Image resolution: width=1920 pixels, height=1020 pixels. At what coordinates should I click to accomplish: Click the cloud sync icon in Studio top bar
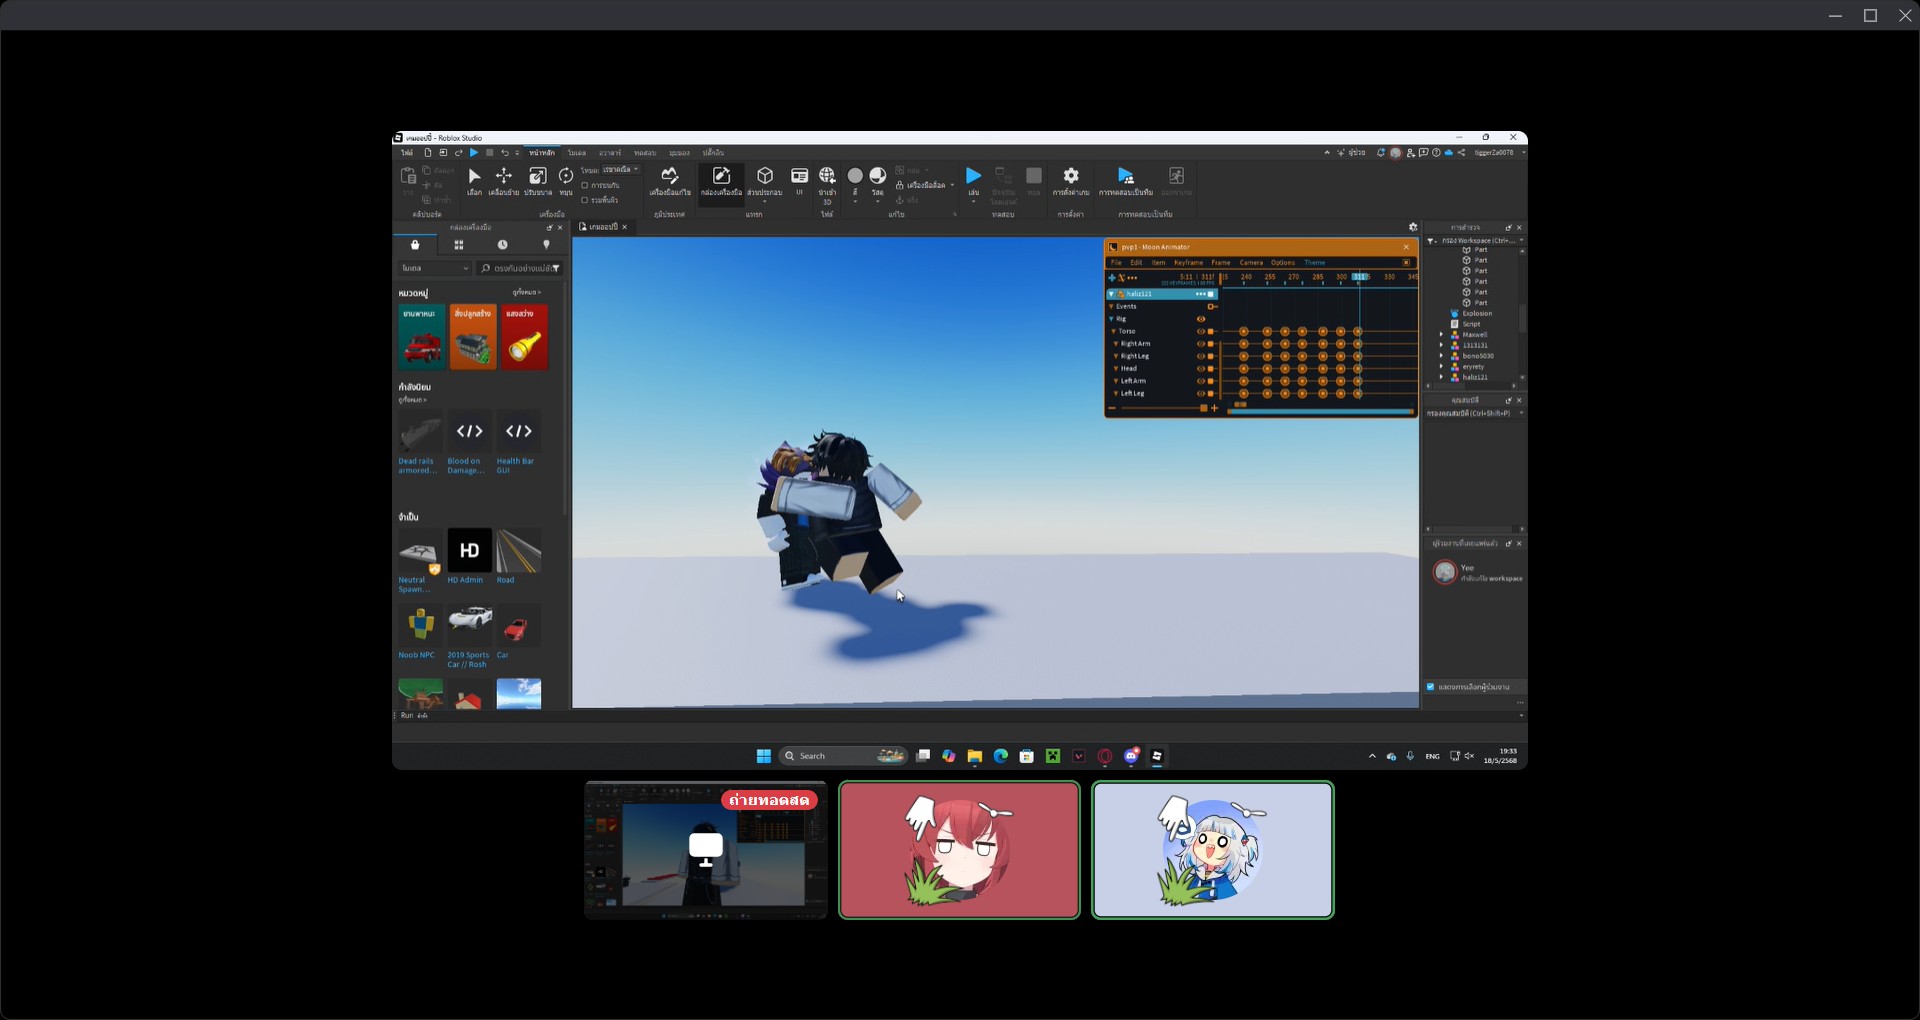click(1449, 153)
